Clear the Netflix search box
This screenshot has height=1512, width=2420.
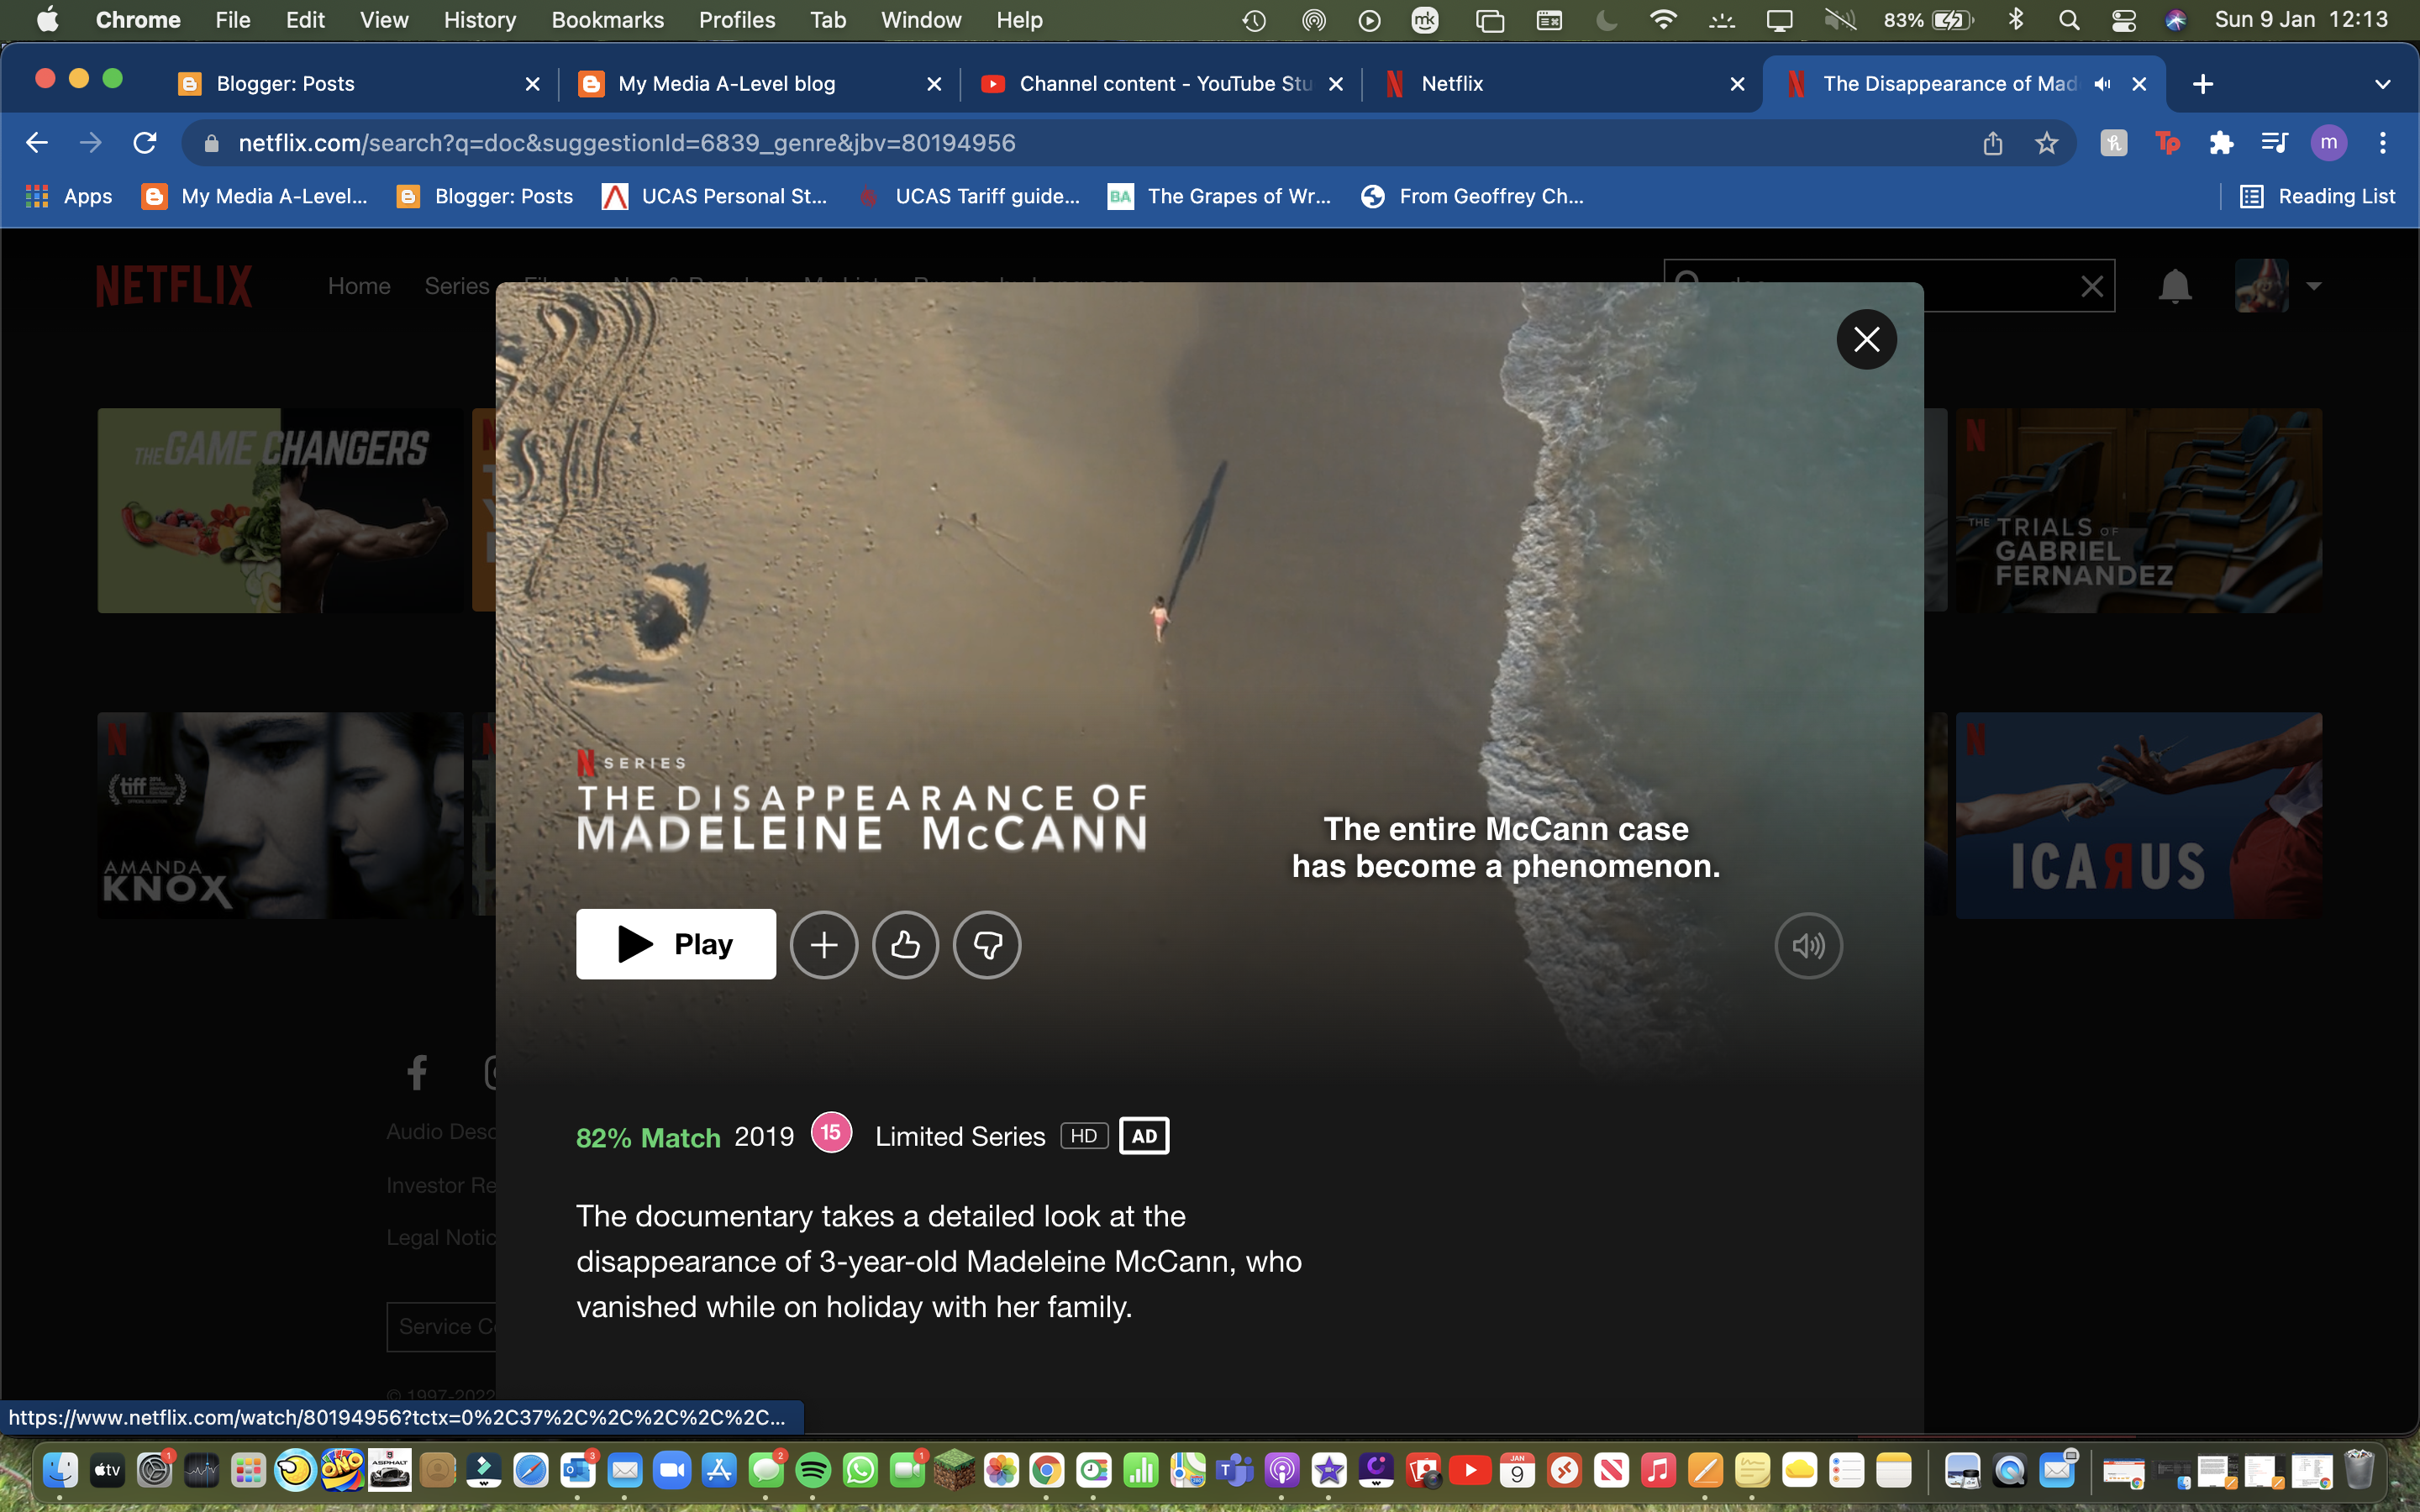(2091, 287)
